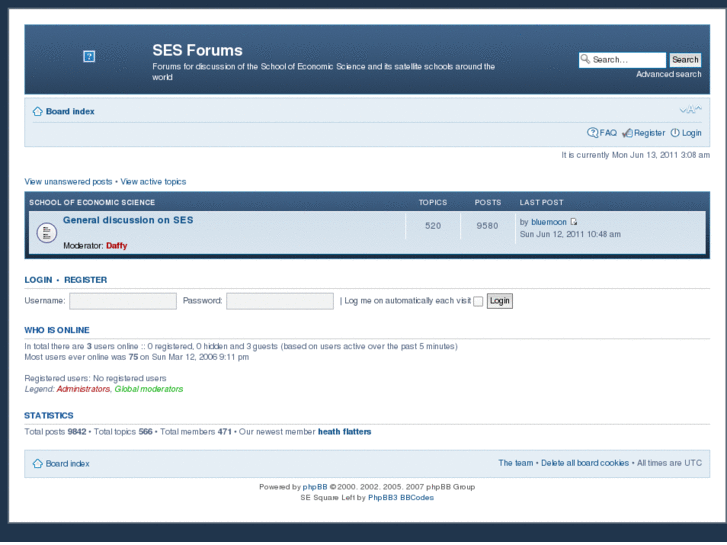Screen dimensions: 727x545
Task: Open the SES Forums title link
Action: (x=198, y=50)
